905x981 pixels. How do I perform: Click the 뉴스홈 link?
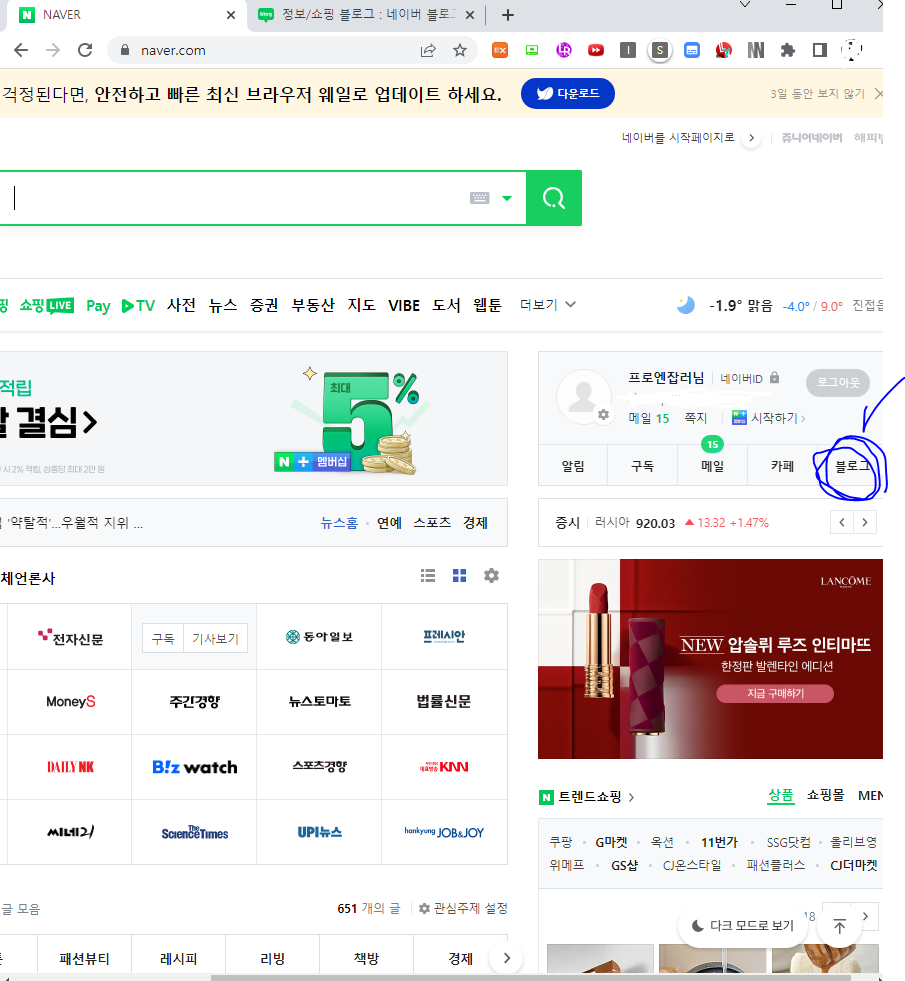pyautogui.click(x=339, y=523)
